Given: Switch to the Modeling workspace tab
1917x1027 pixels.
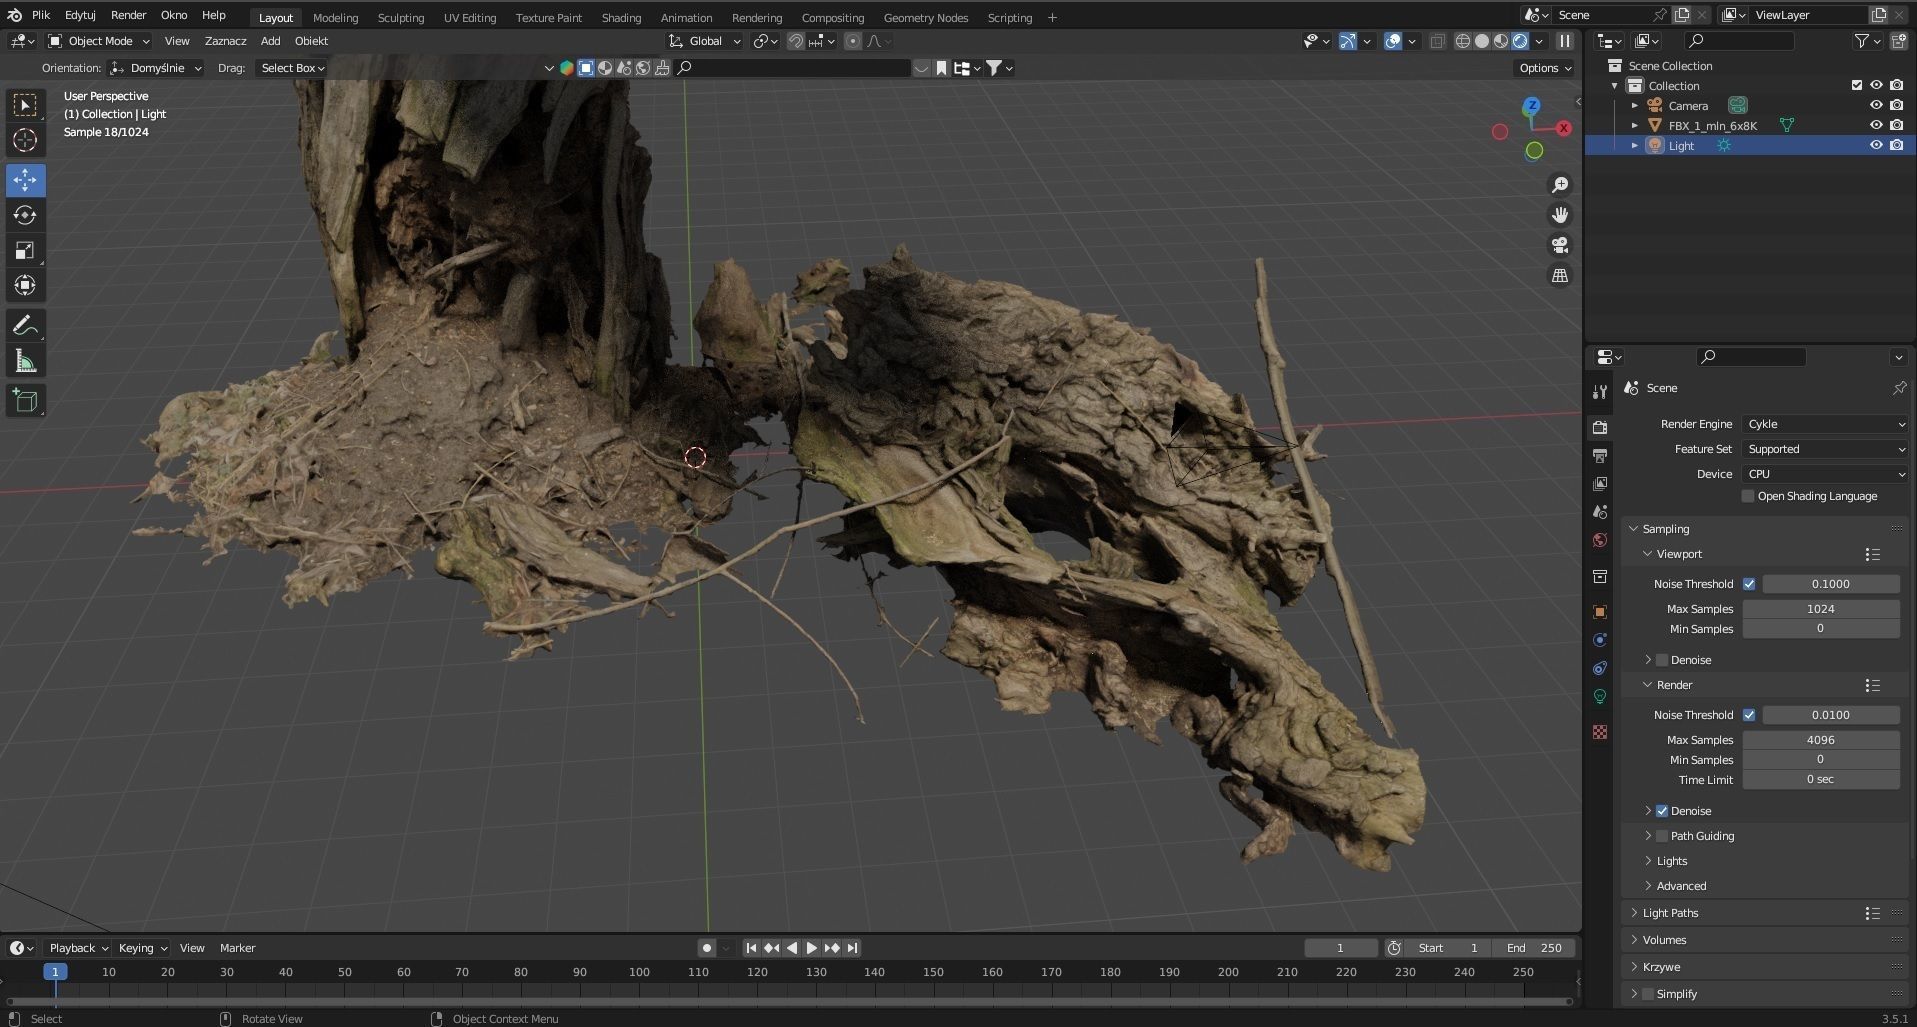Looking at the screenshot, I should [x=335, y=17].
